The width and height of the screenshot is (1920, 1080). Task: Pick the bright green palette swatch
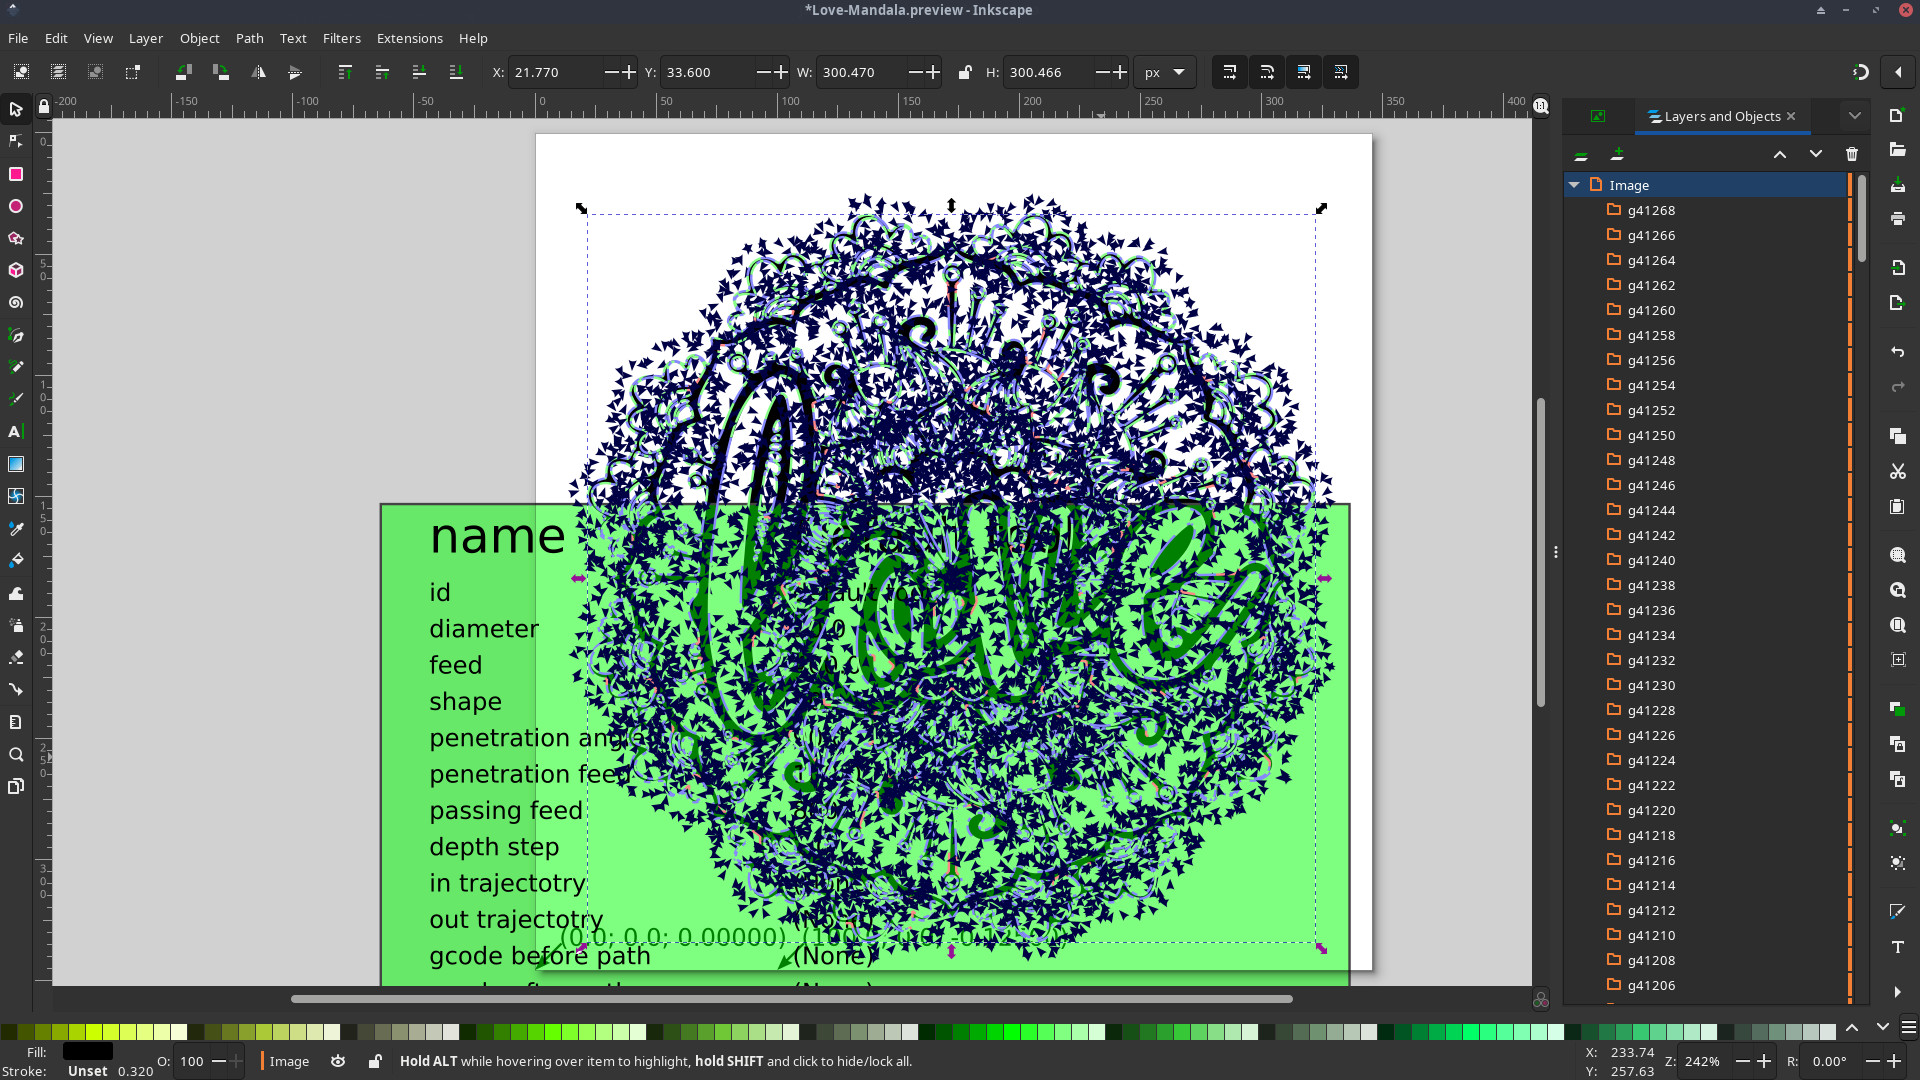point(1012,1032)
